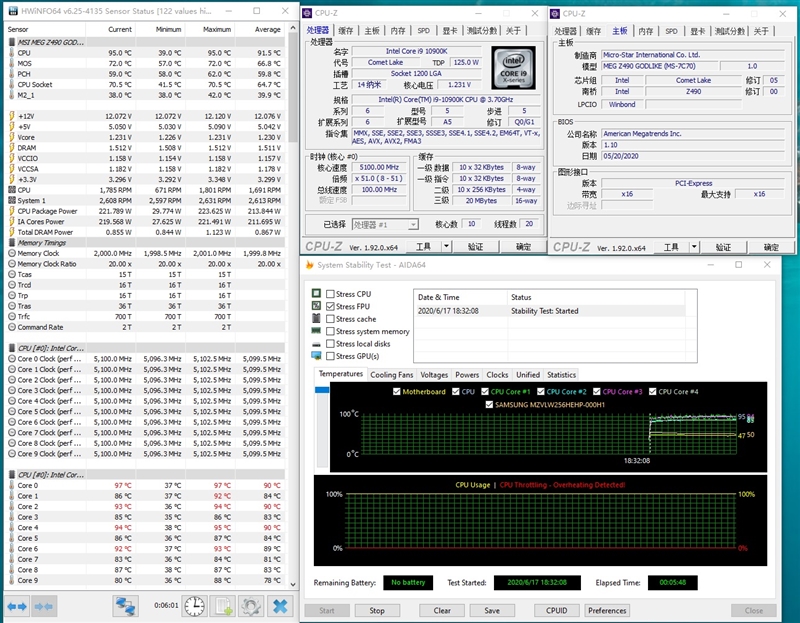Open the SPD tab in CPU-Z

(x=423, y=30)
